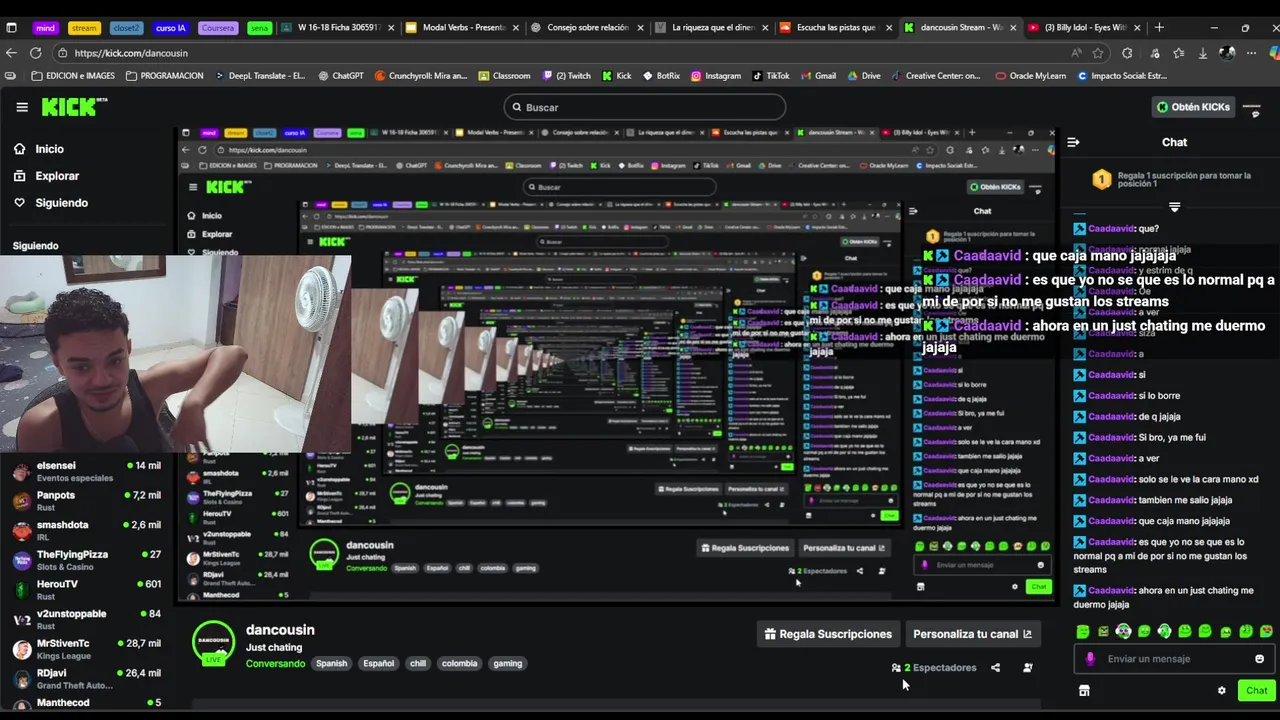Click the dancousin LIVE avatar
Screen dimensions: 1280x720
pos(213,644)
